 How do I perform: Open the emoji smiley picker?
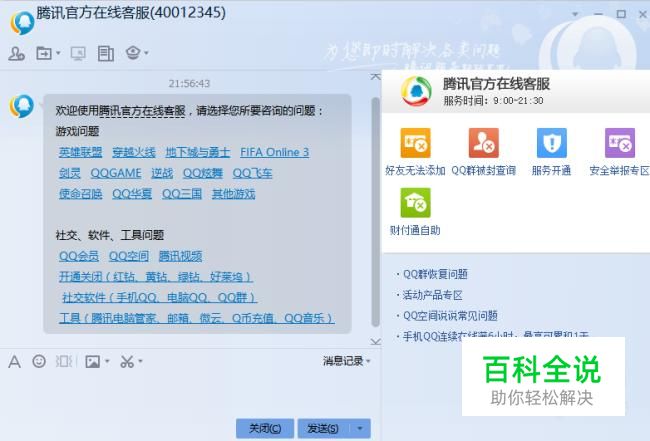[39, 361]
